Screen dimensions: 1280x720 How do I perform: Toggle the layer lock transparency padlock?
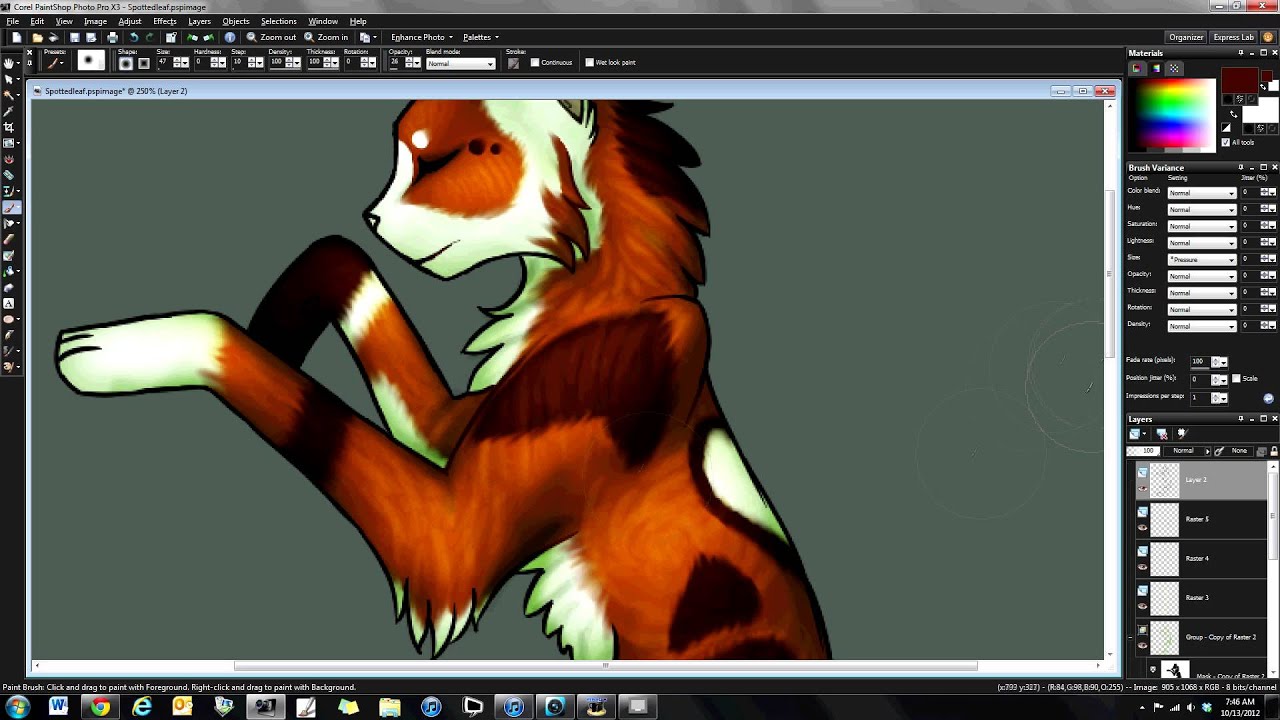click(x=1273, y=451)
